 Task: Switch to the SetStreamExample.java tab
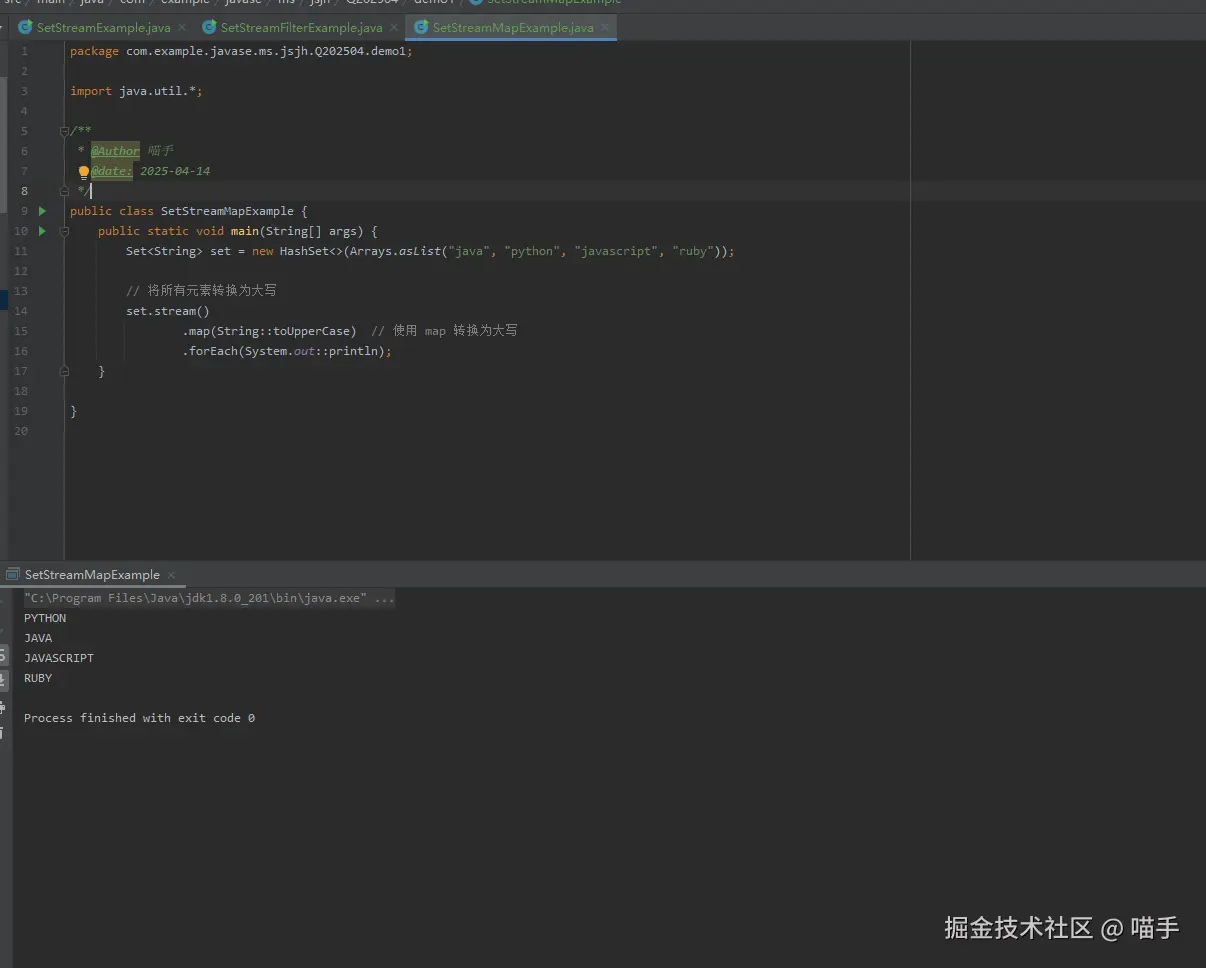point(104,28)
